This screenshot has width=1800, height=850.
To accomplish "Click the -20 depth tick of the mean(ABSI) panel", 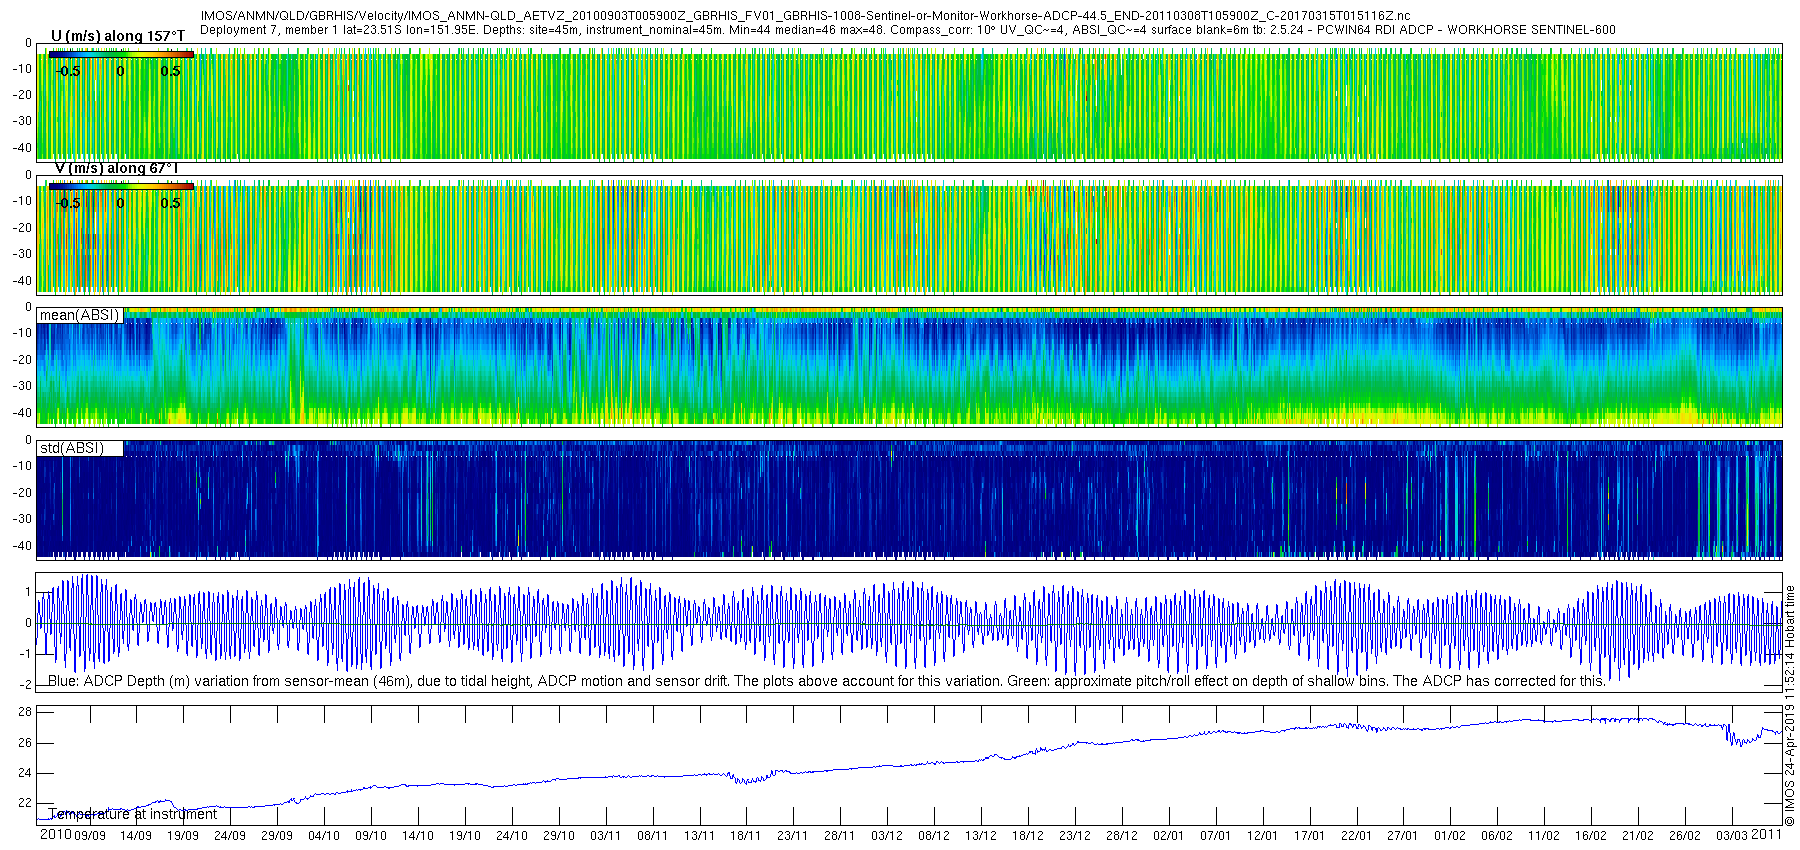I will coord(22,359).
